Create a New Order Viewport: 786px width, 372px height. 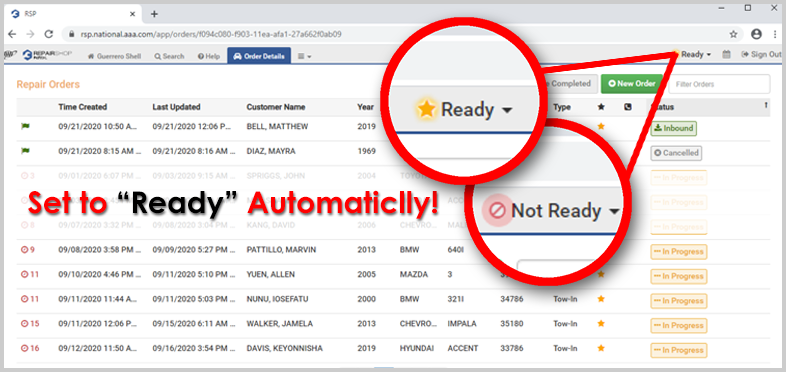[x=632, y=84]
